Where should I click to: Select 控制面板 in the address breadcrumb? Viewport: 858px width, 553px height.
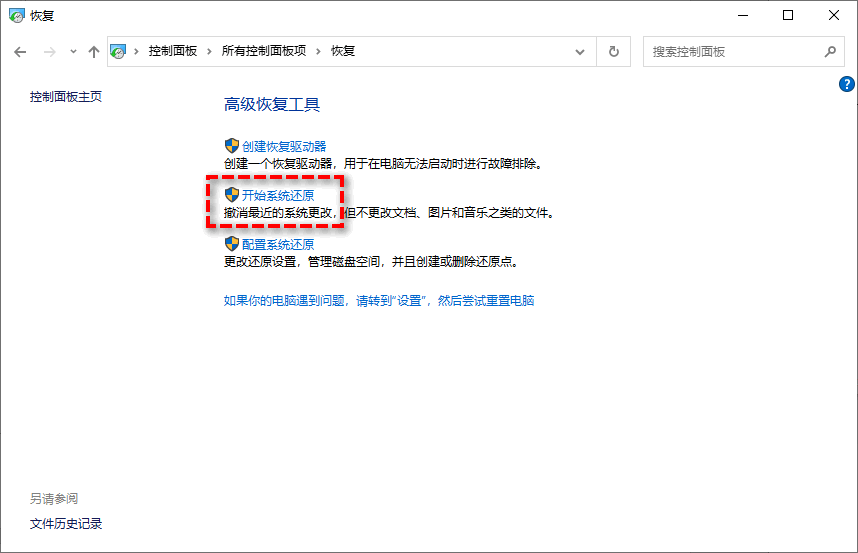click(x=174, y=51)
